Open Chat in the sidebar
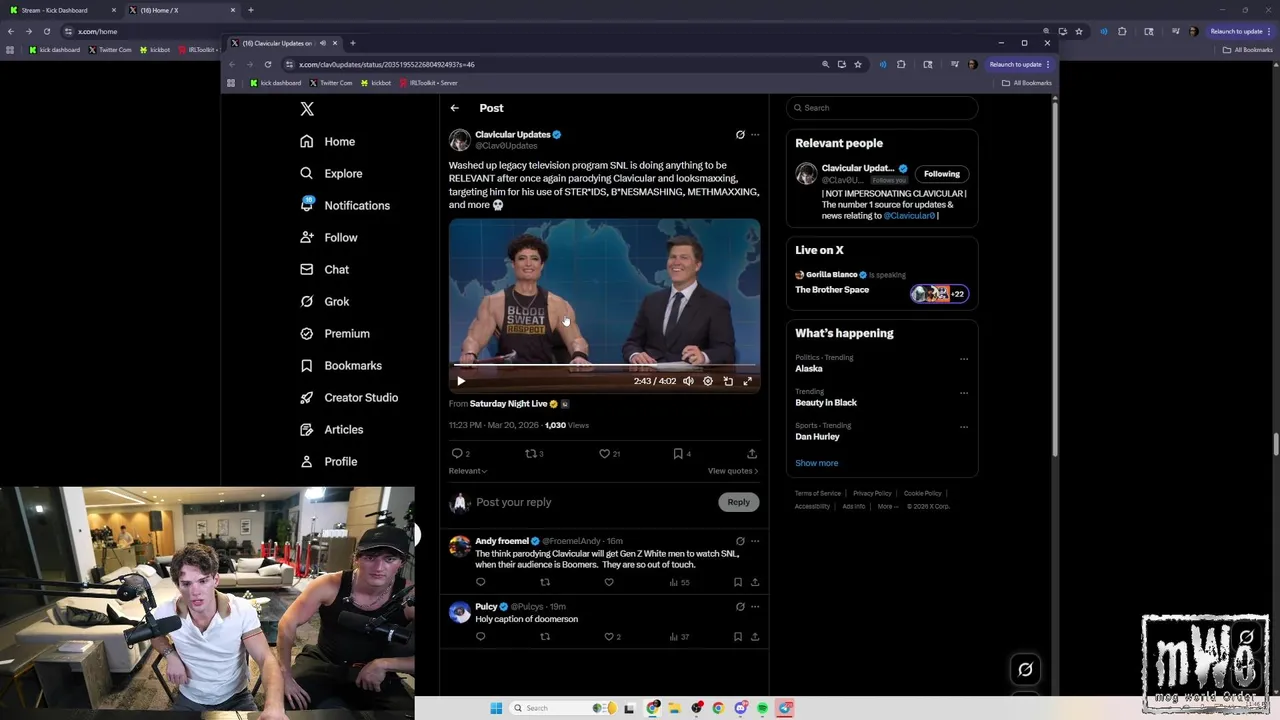 324,270
